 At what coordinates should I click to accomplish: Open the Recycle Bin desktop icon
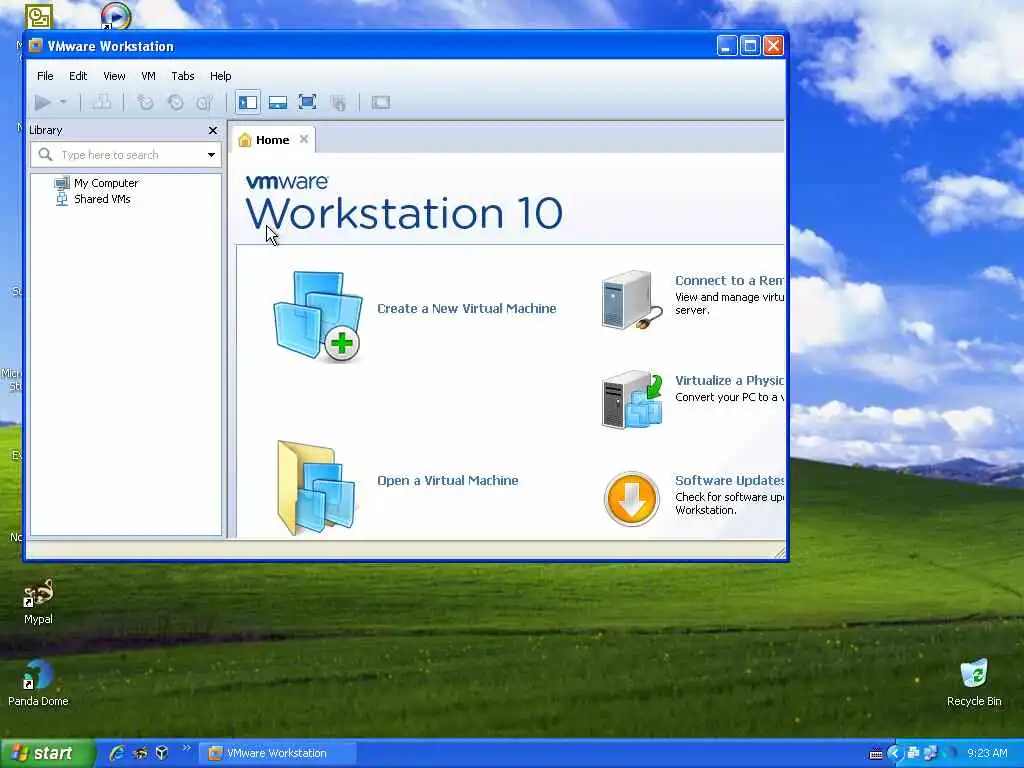(974, 683)
